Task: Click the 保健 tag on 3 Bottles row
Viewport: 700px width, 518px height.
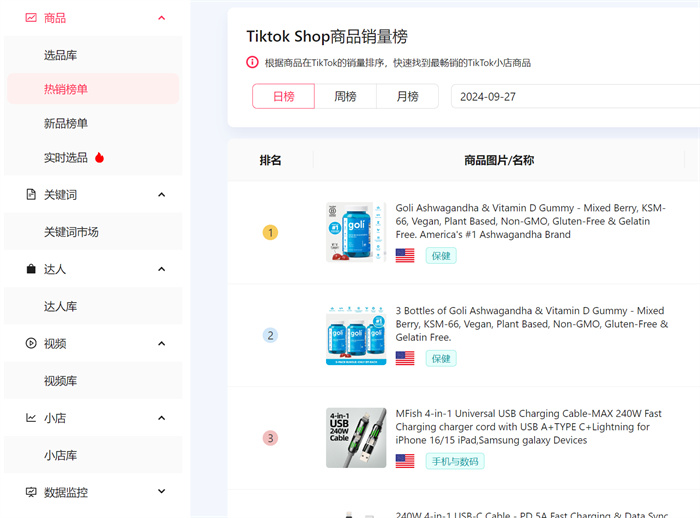Action: pos(441,358)
